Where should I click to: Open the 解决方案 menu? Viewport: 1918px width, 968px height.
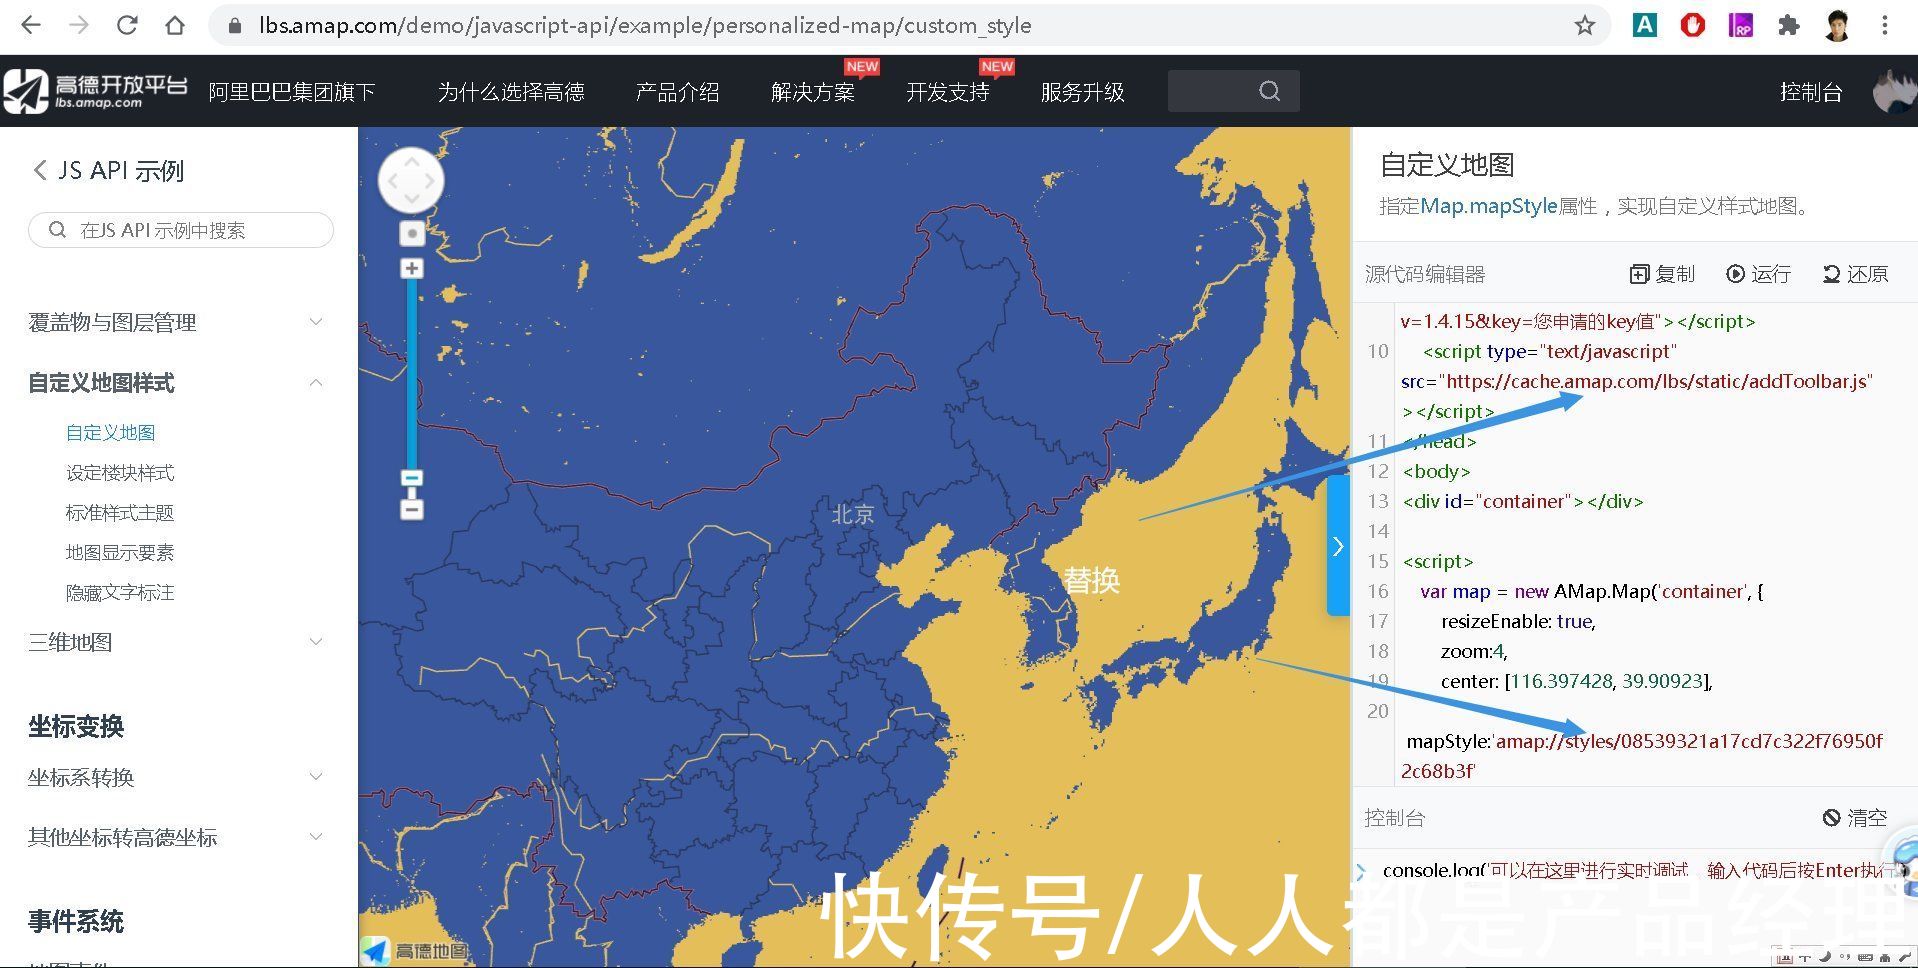pyautogui.click(x=813, y=92)
